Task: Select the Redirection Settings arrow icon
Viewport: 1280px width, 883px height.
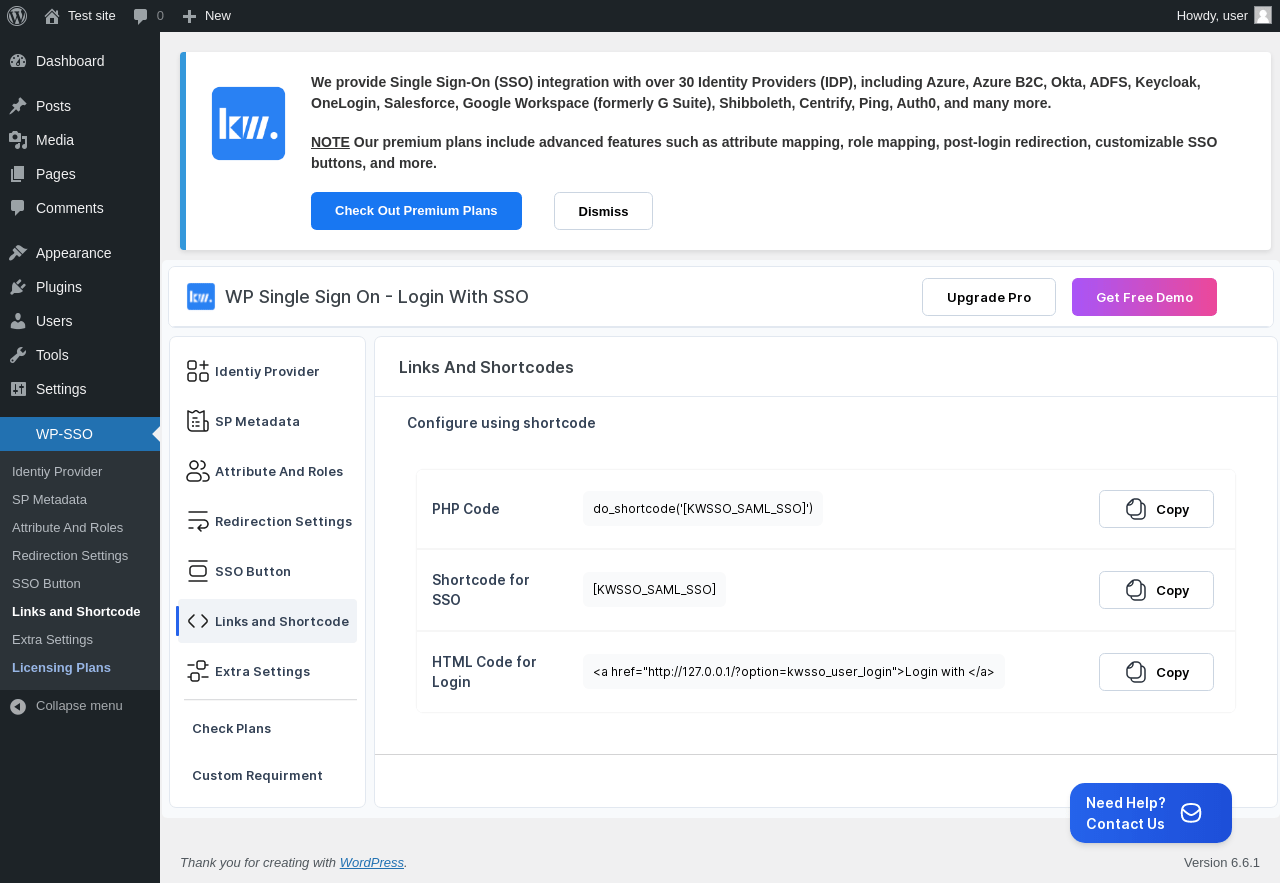Action: point(198,521)
